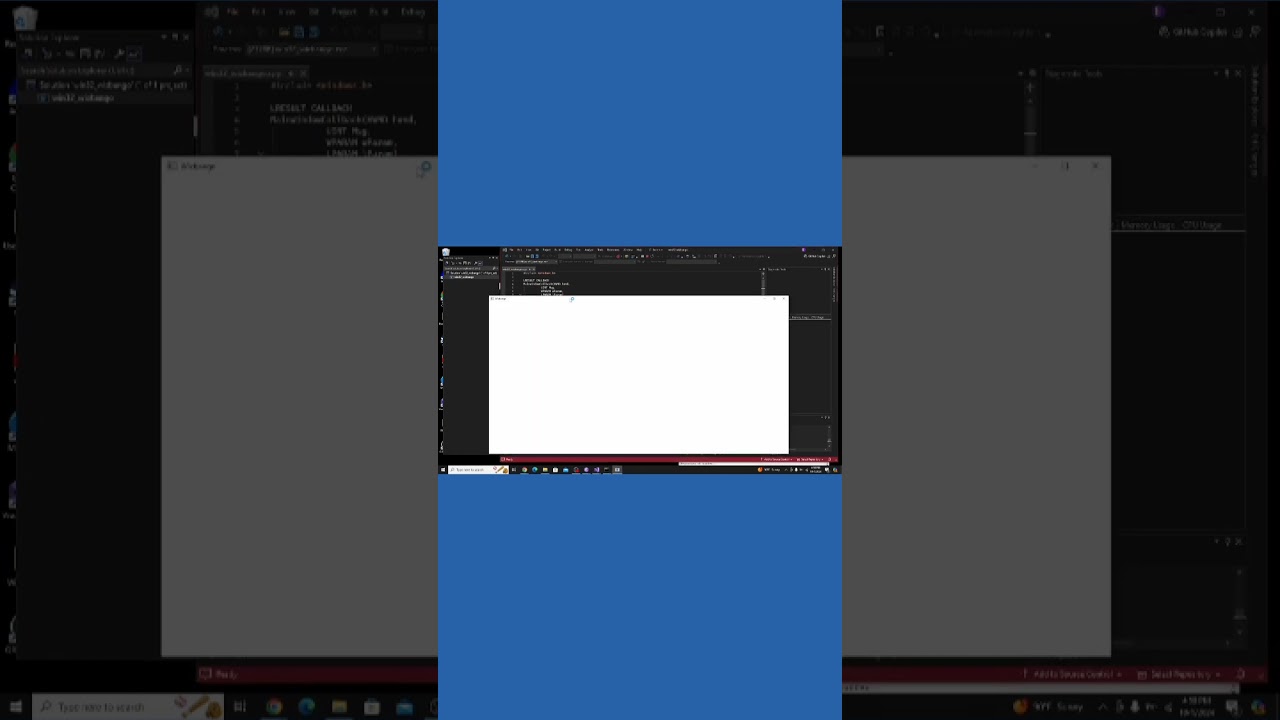Screen dimensions: 1280x720
Task: Click Chrome icon in small centered screenshot taskbar
Action: [524, 470]
